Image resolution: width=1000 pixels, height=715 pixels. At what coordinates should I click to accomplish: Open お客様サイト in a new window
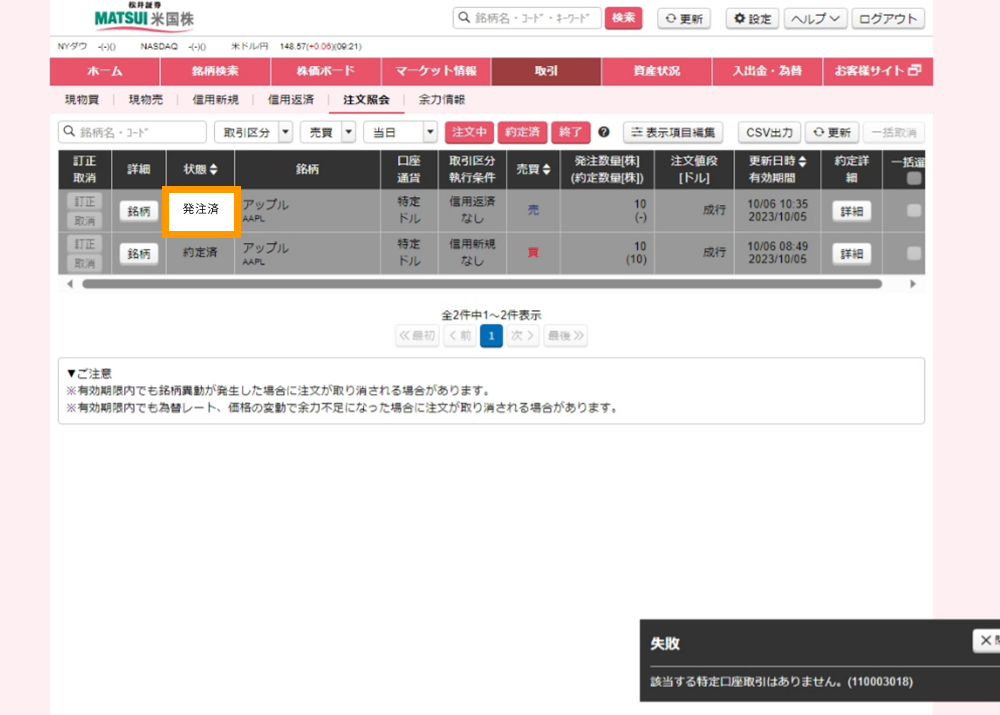pos(878,71)
